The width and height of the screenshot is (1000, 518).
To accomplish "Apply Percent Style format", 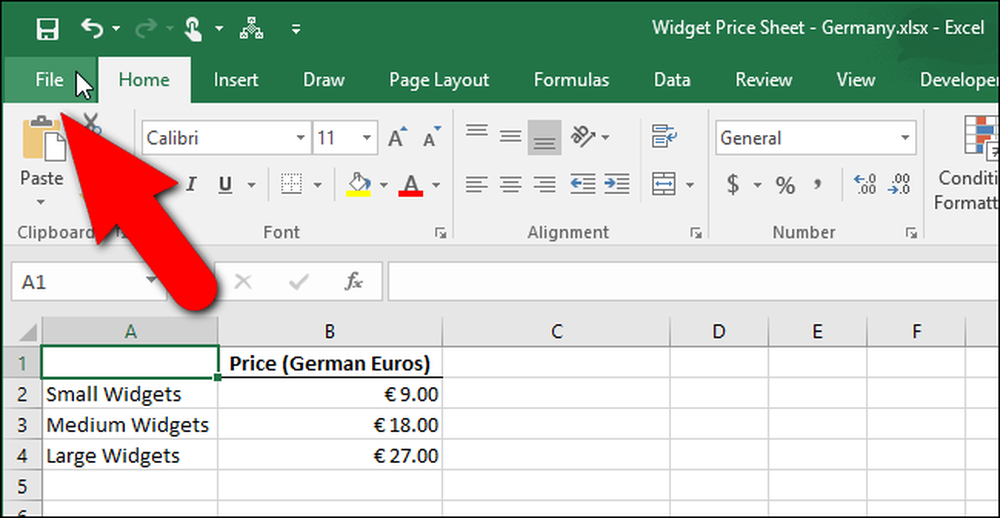I will pos(785,185).
